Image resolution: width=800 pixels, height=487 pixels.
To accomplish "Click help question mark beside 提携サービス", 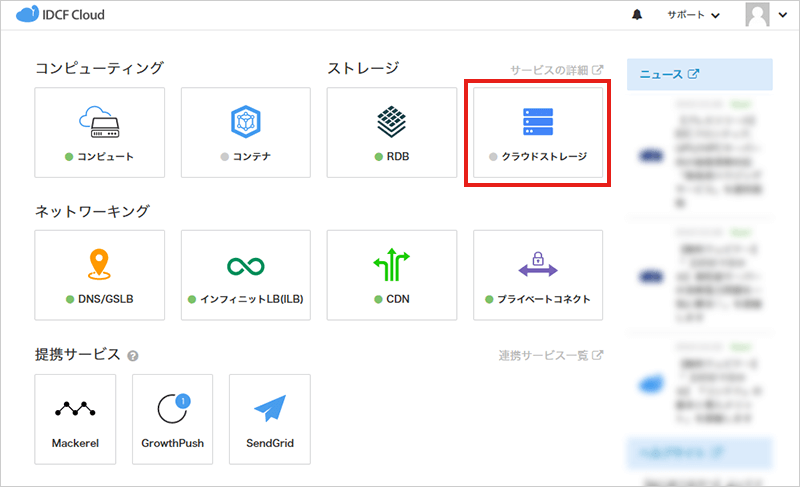I will [x=133, y=356].
